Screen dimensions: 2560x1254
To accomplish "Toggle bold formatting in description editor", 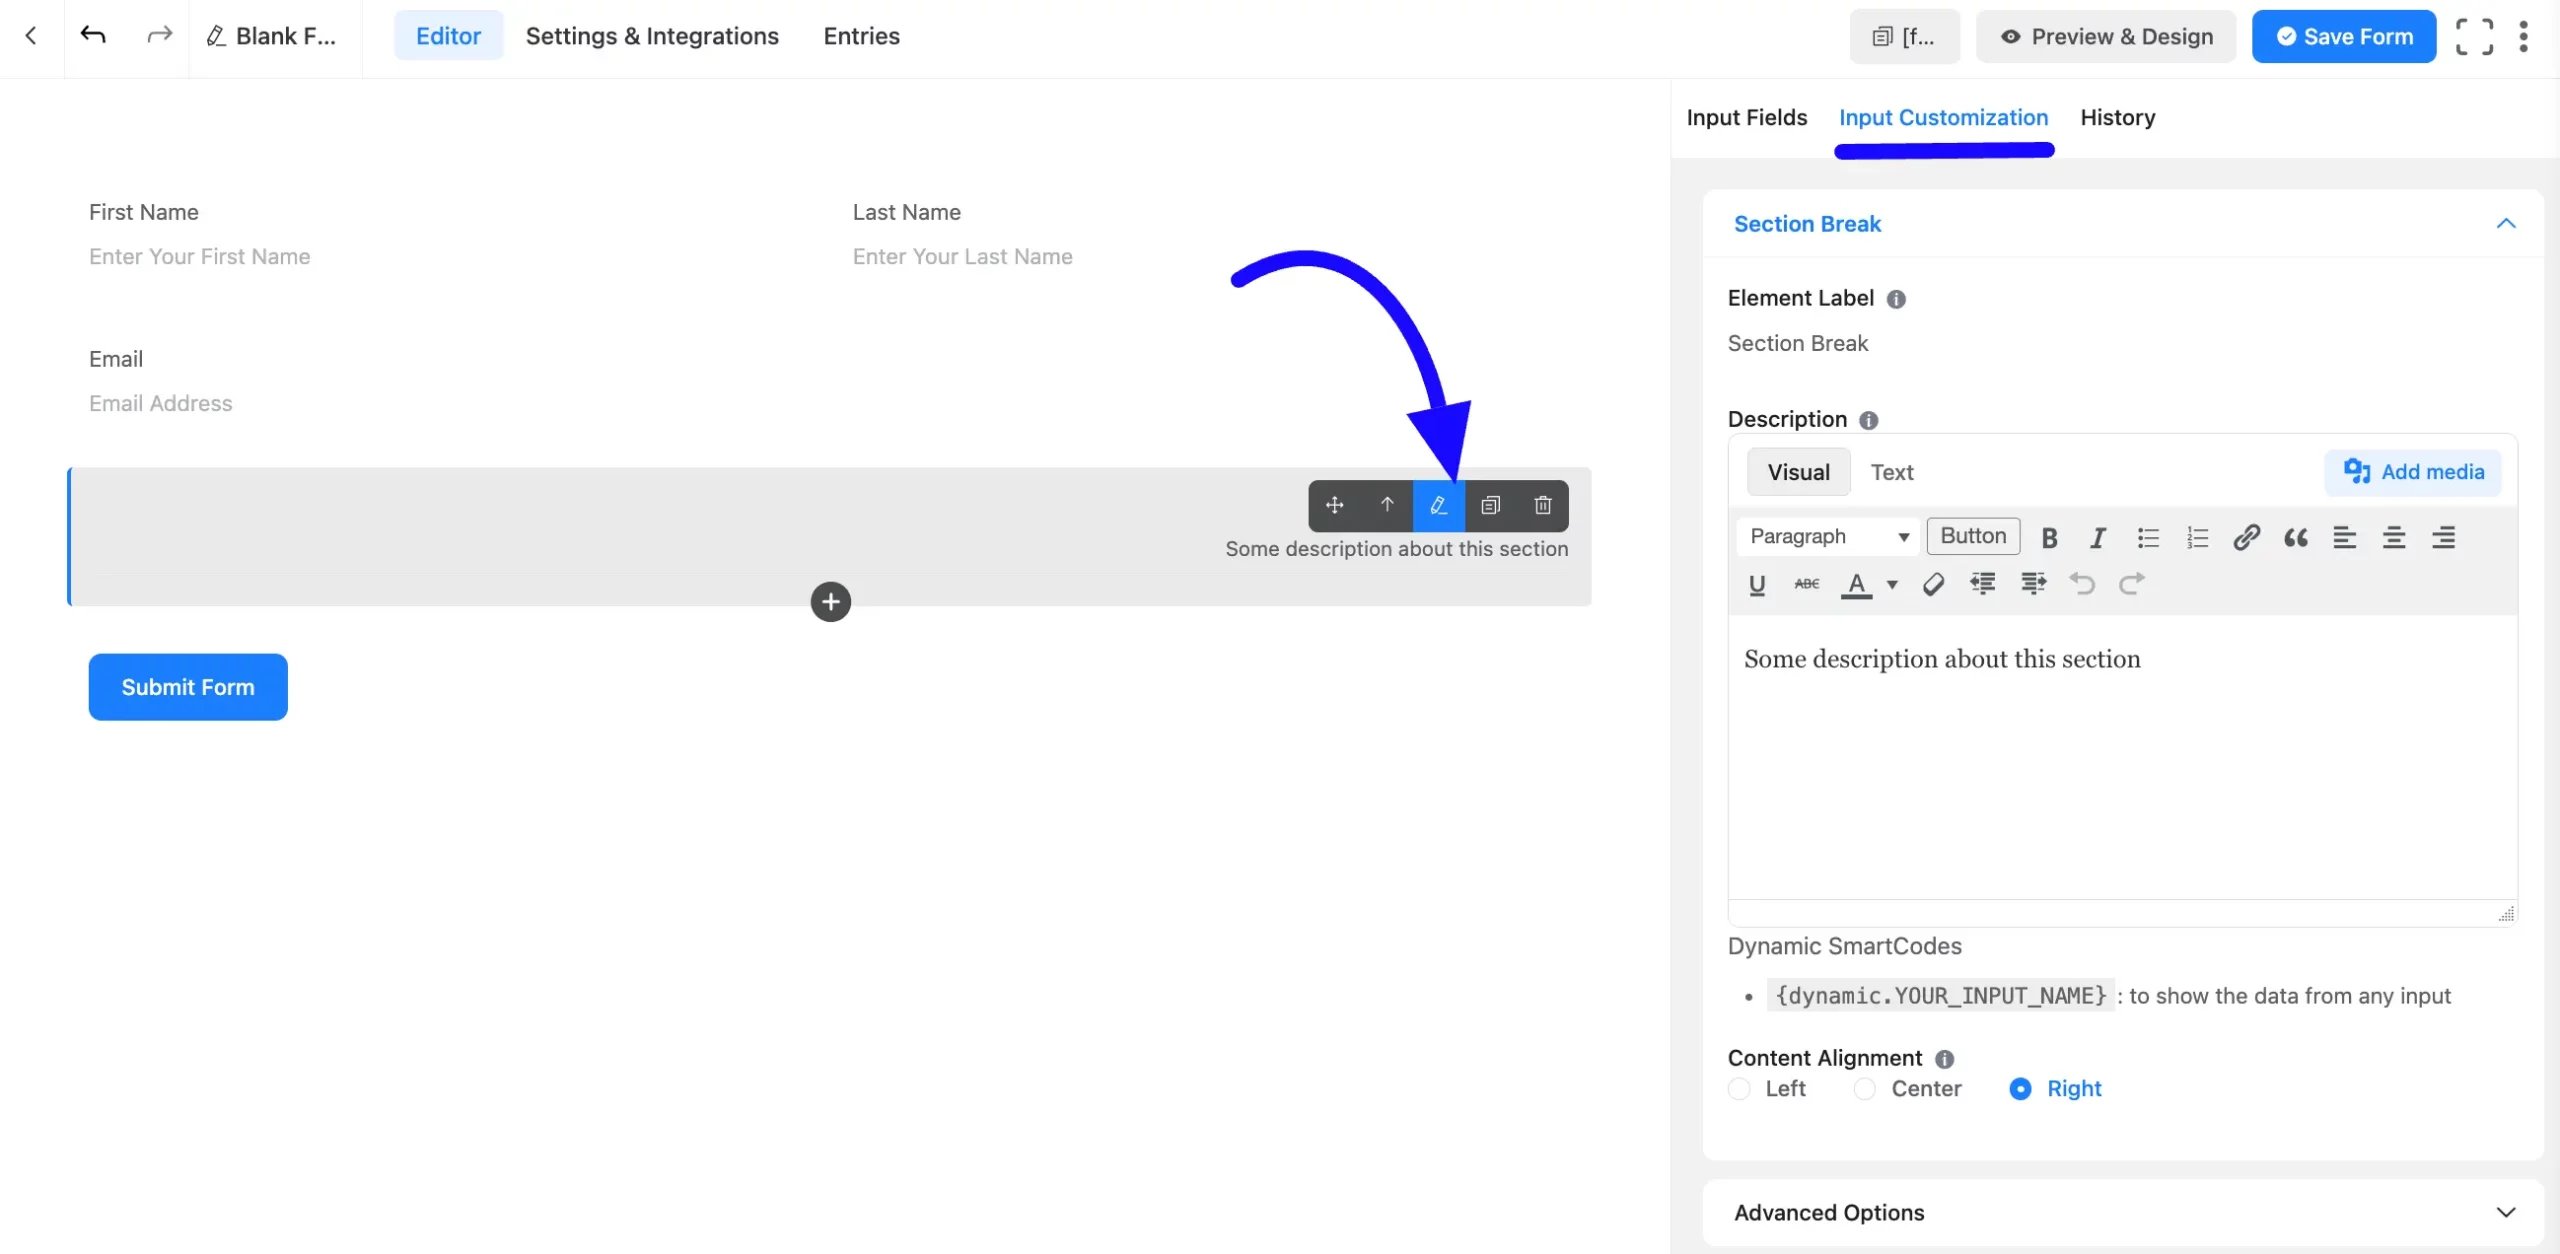I will click(x=2049, y=538).
